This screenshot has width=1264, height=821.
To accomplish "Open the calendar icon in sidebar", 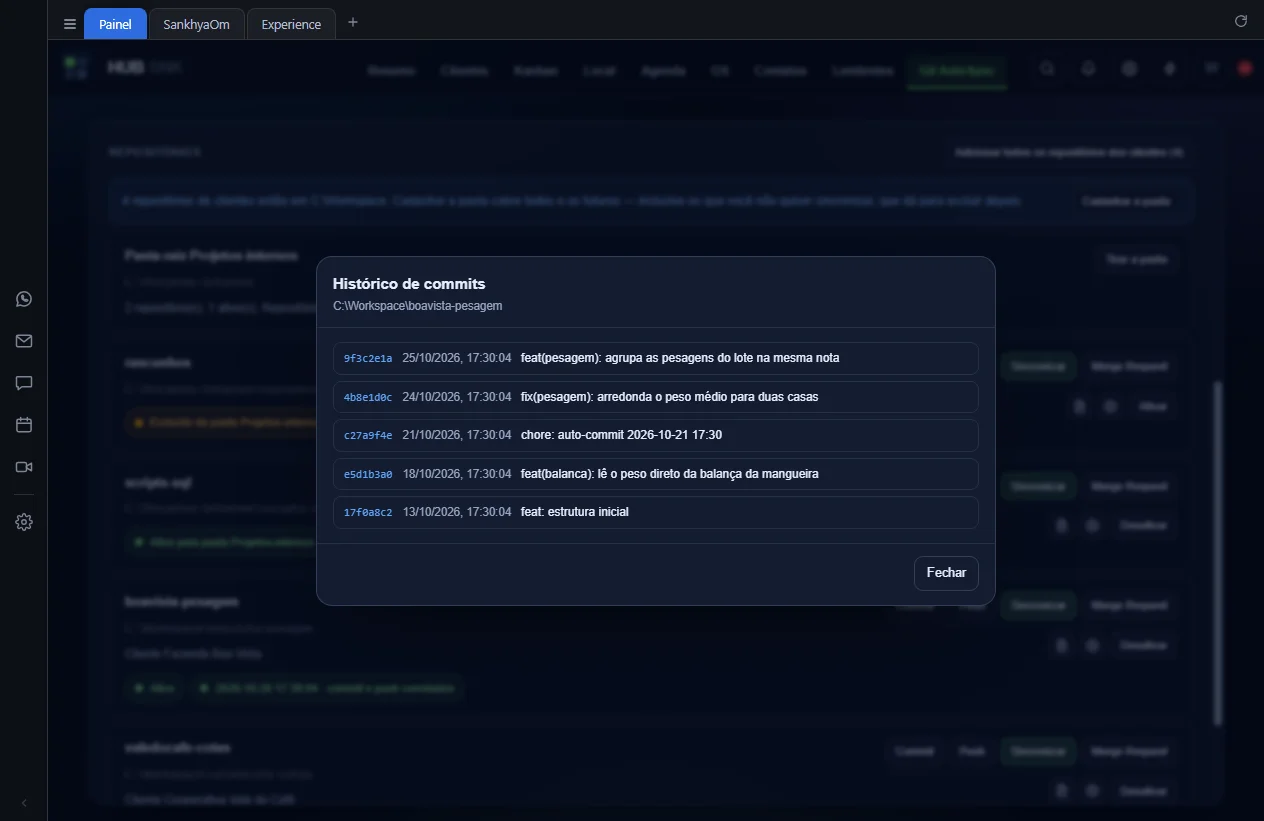I will [x=24, y=425].
